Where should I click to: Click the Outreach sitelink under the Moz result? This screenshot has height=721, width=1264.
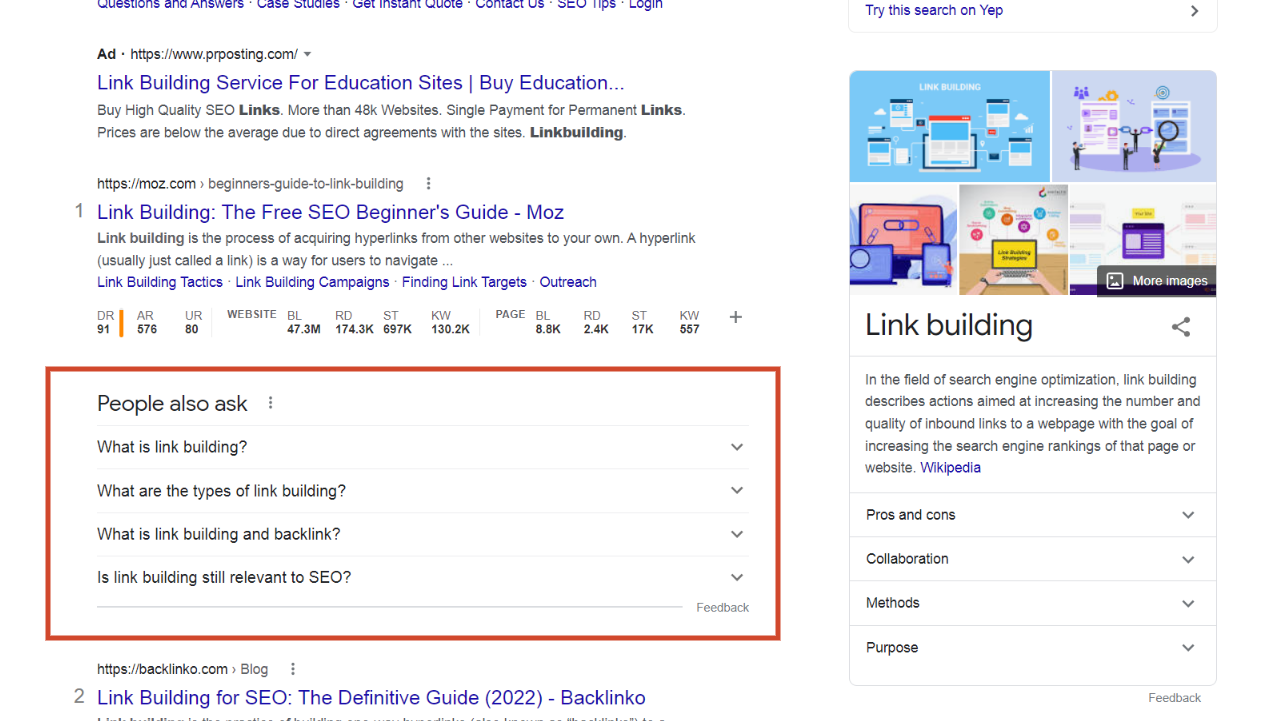coord(568,282)
